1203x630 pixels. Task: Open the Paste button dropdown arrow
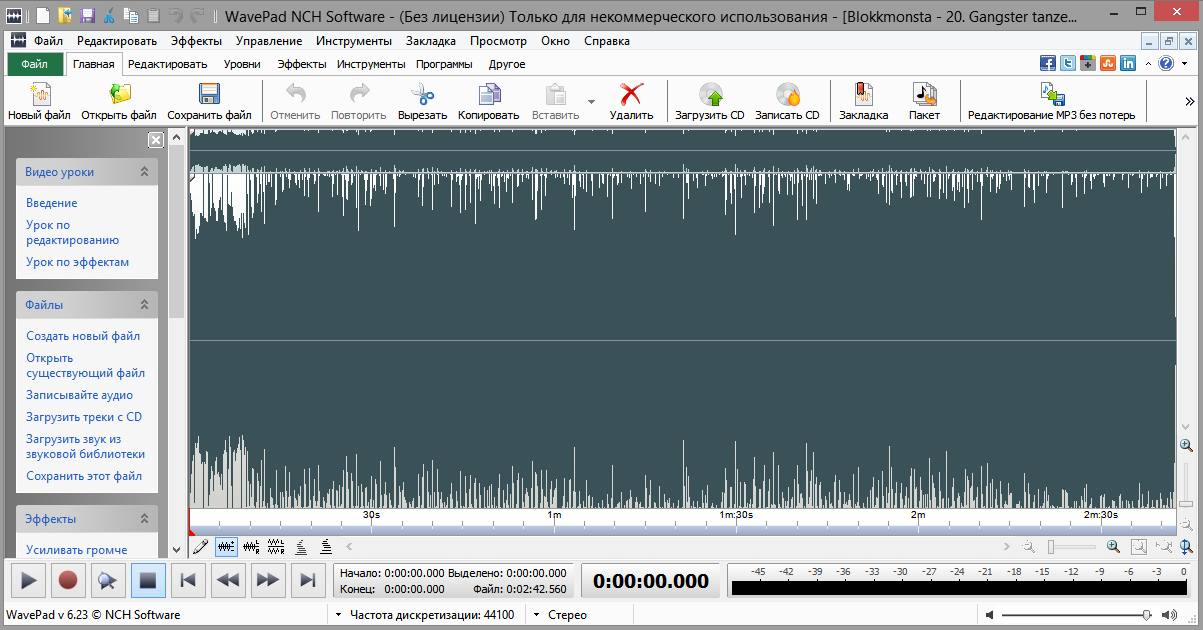[x=591, y=102]
